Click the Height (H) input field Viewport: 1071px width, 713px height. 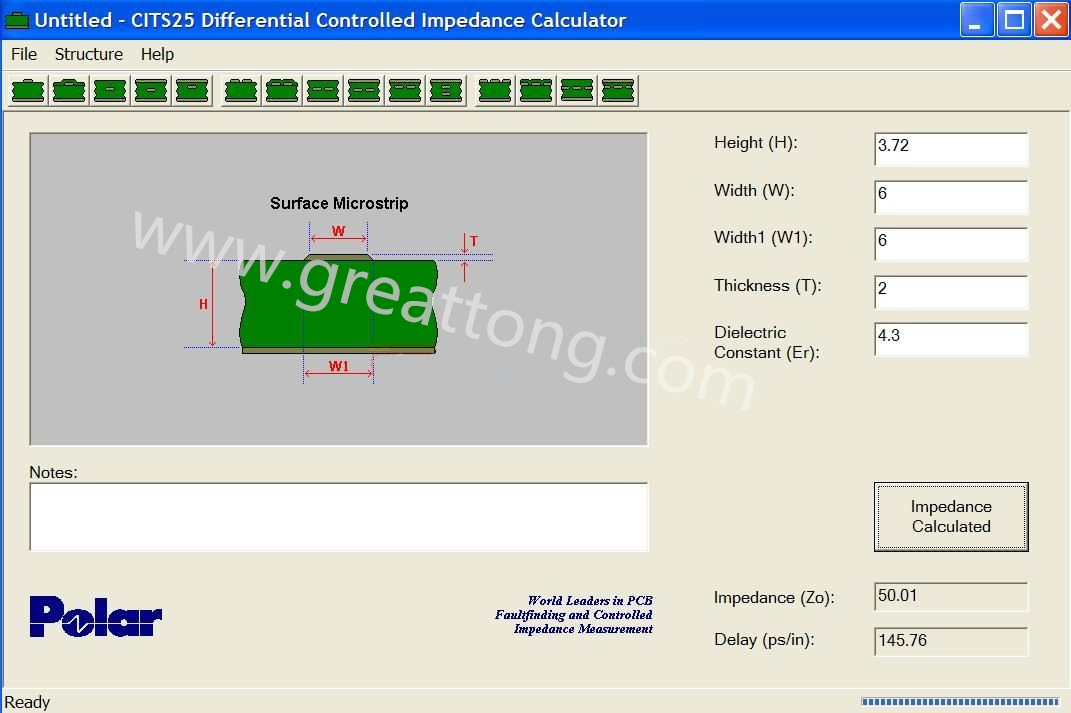(x=950, y=148)
